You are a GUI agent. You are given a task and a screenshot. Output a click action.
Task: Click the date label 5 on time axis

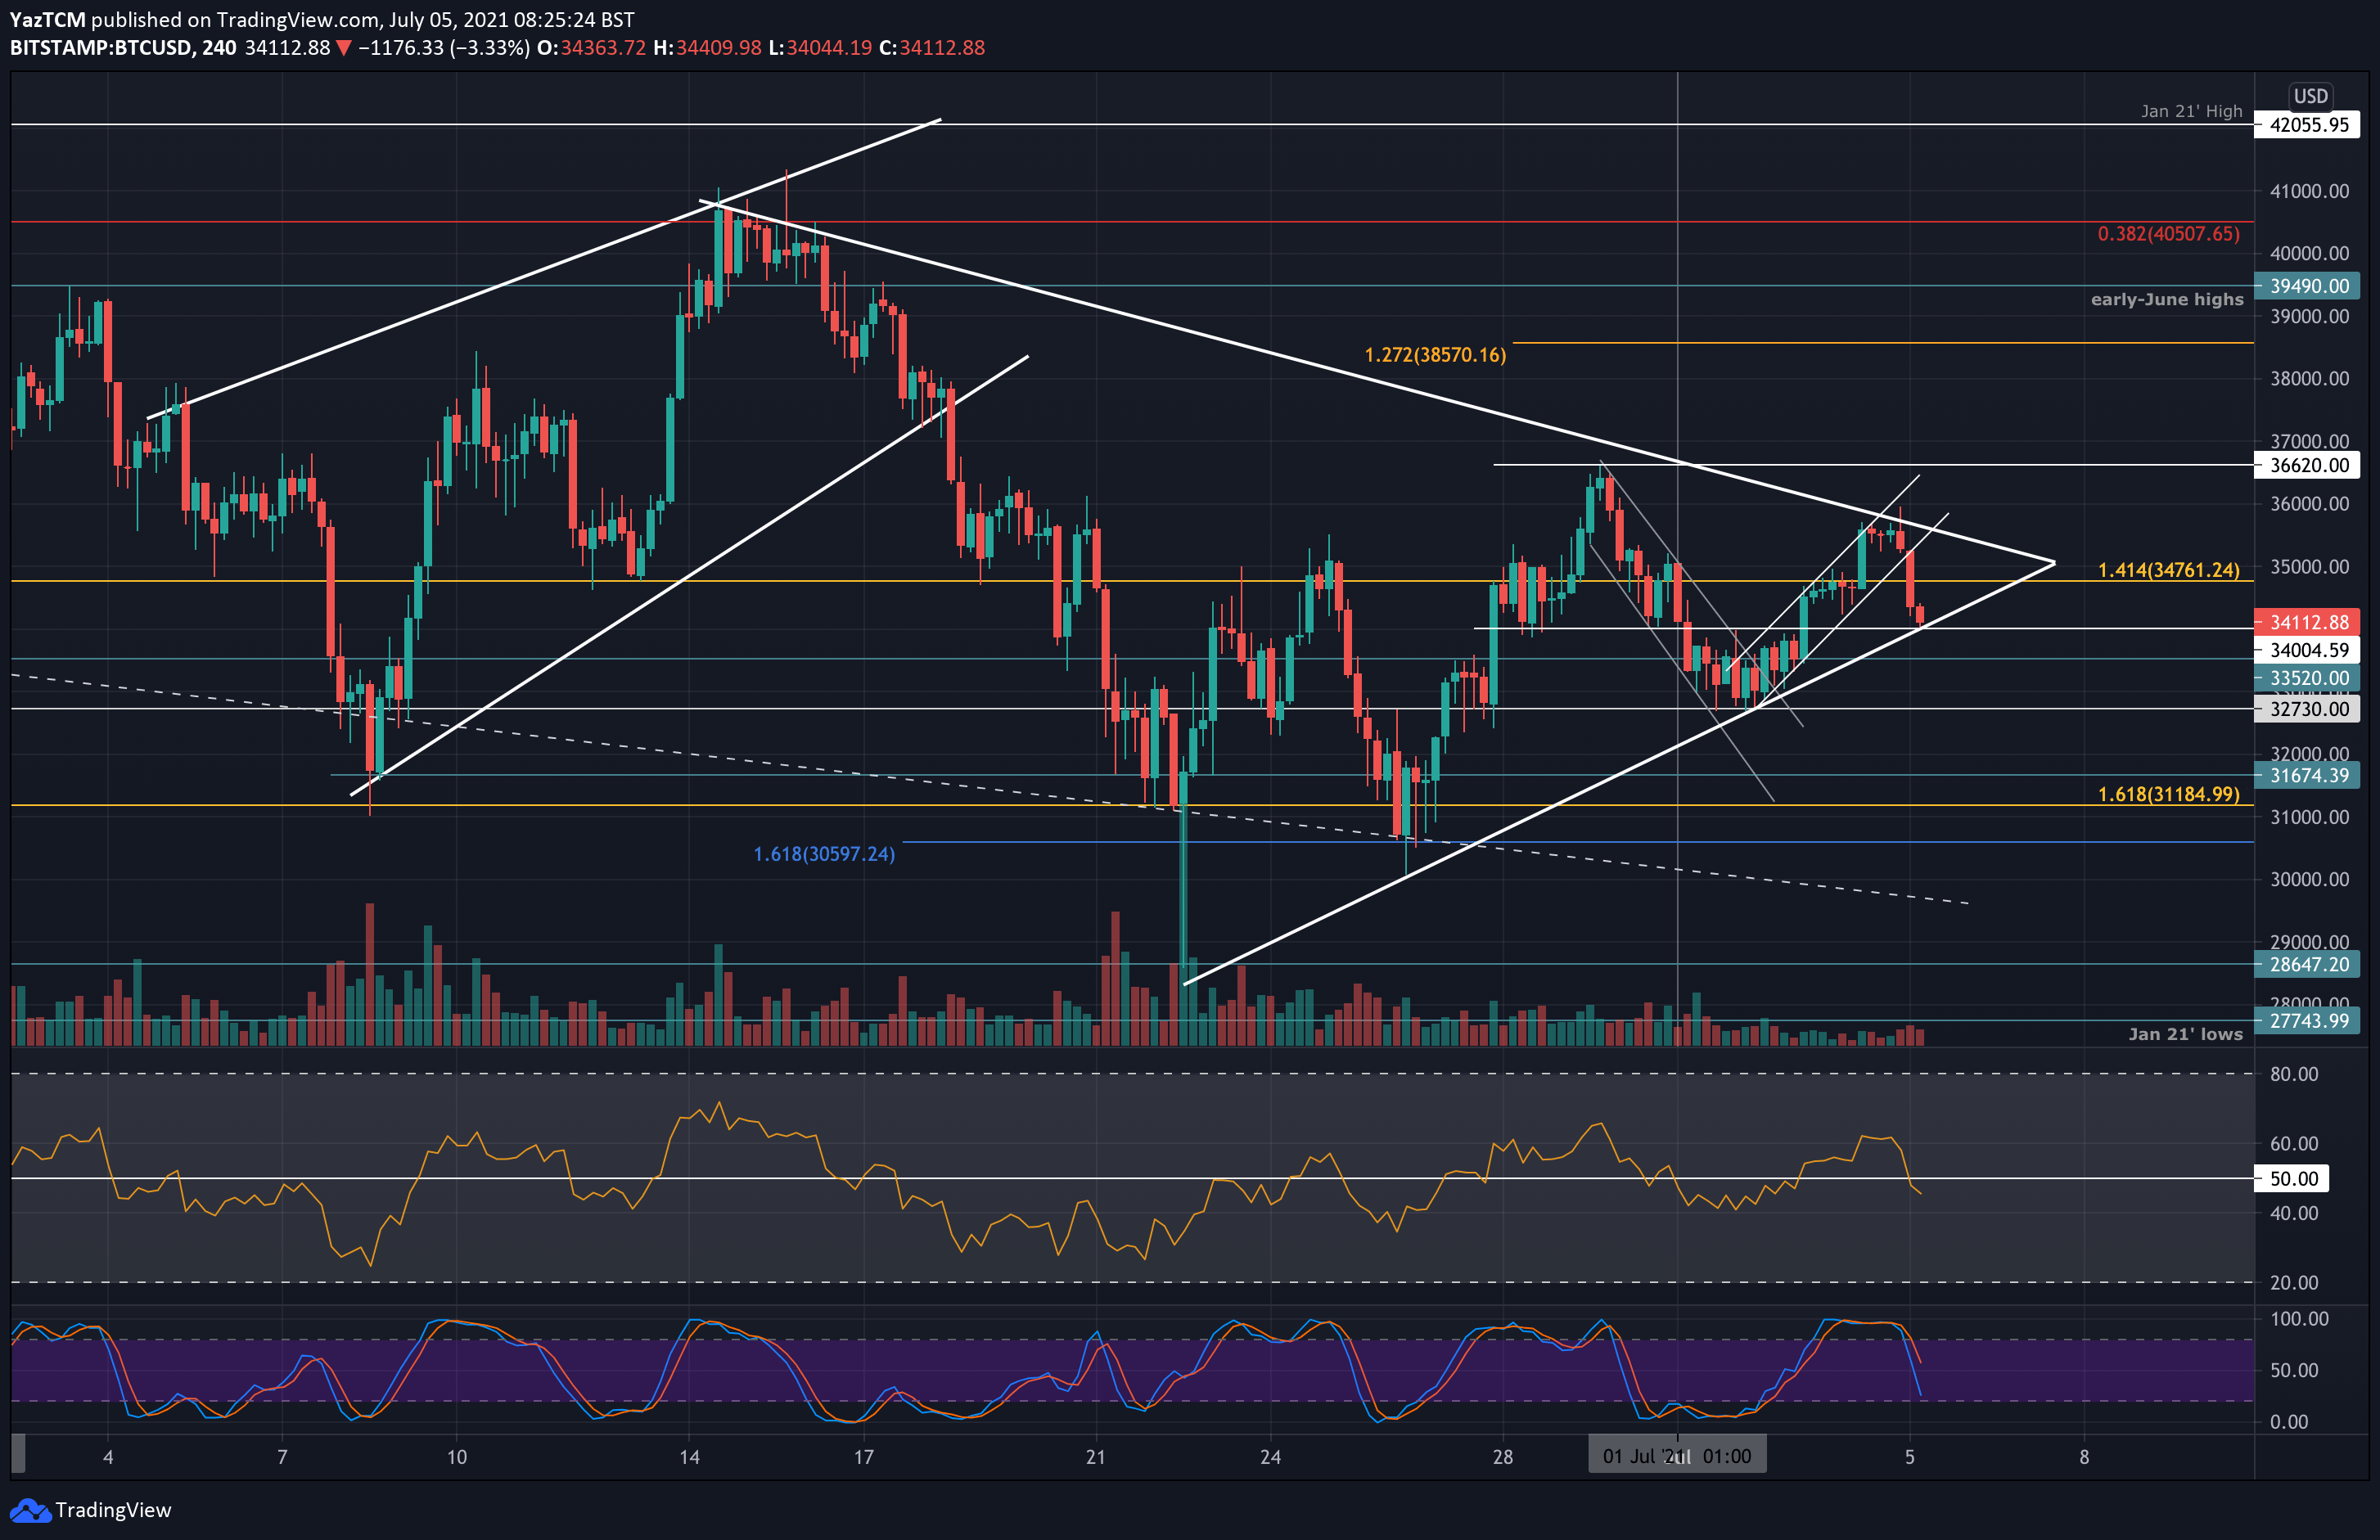click(1910, 1457)
